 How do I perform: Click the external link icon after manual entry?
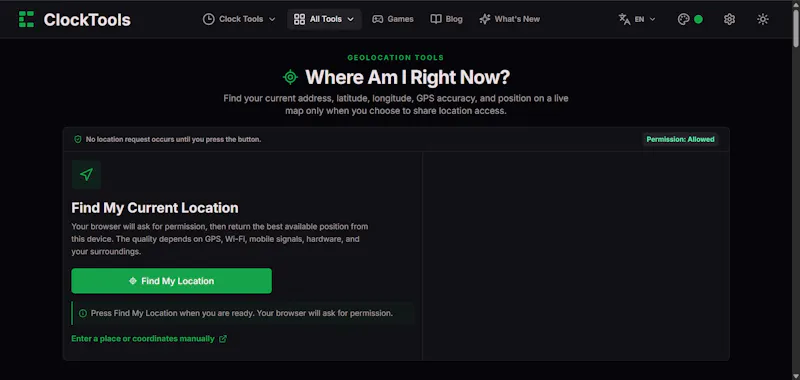pos(223,339)
